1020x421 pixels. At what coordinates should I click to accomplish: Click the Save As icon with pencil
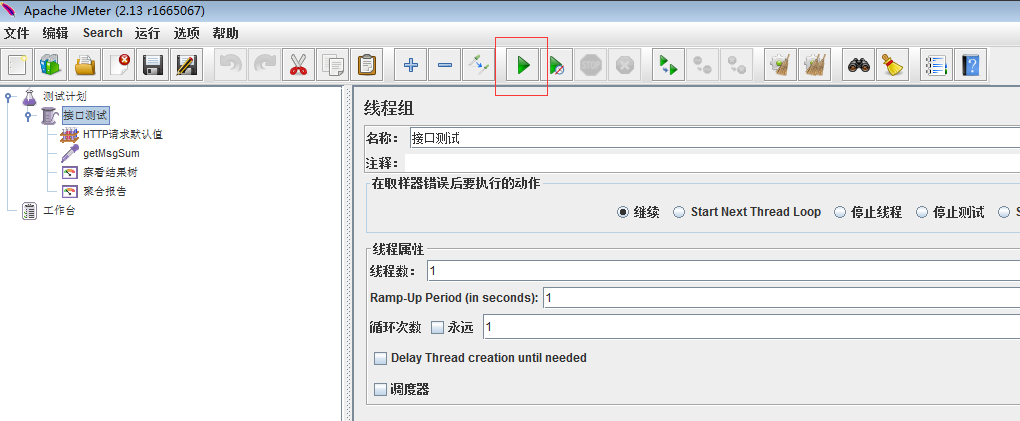(x=187, y=65)
